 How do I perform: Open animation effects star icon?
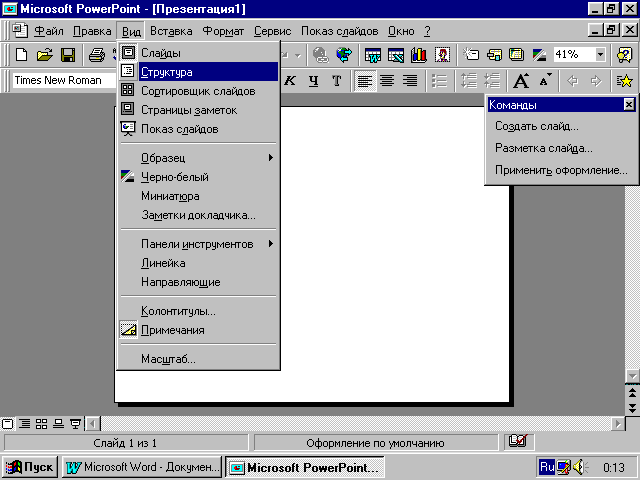click(624, 81)
